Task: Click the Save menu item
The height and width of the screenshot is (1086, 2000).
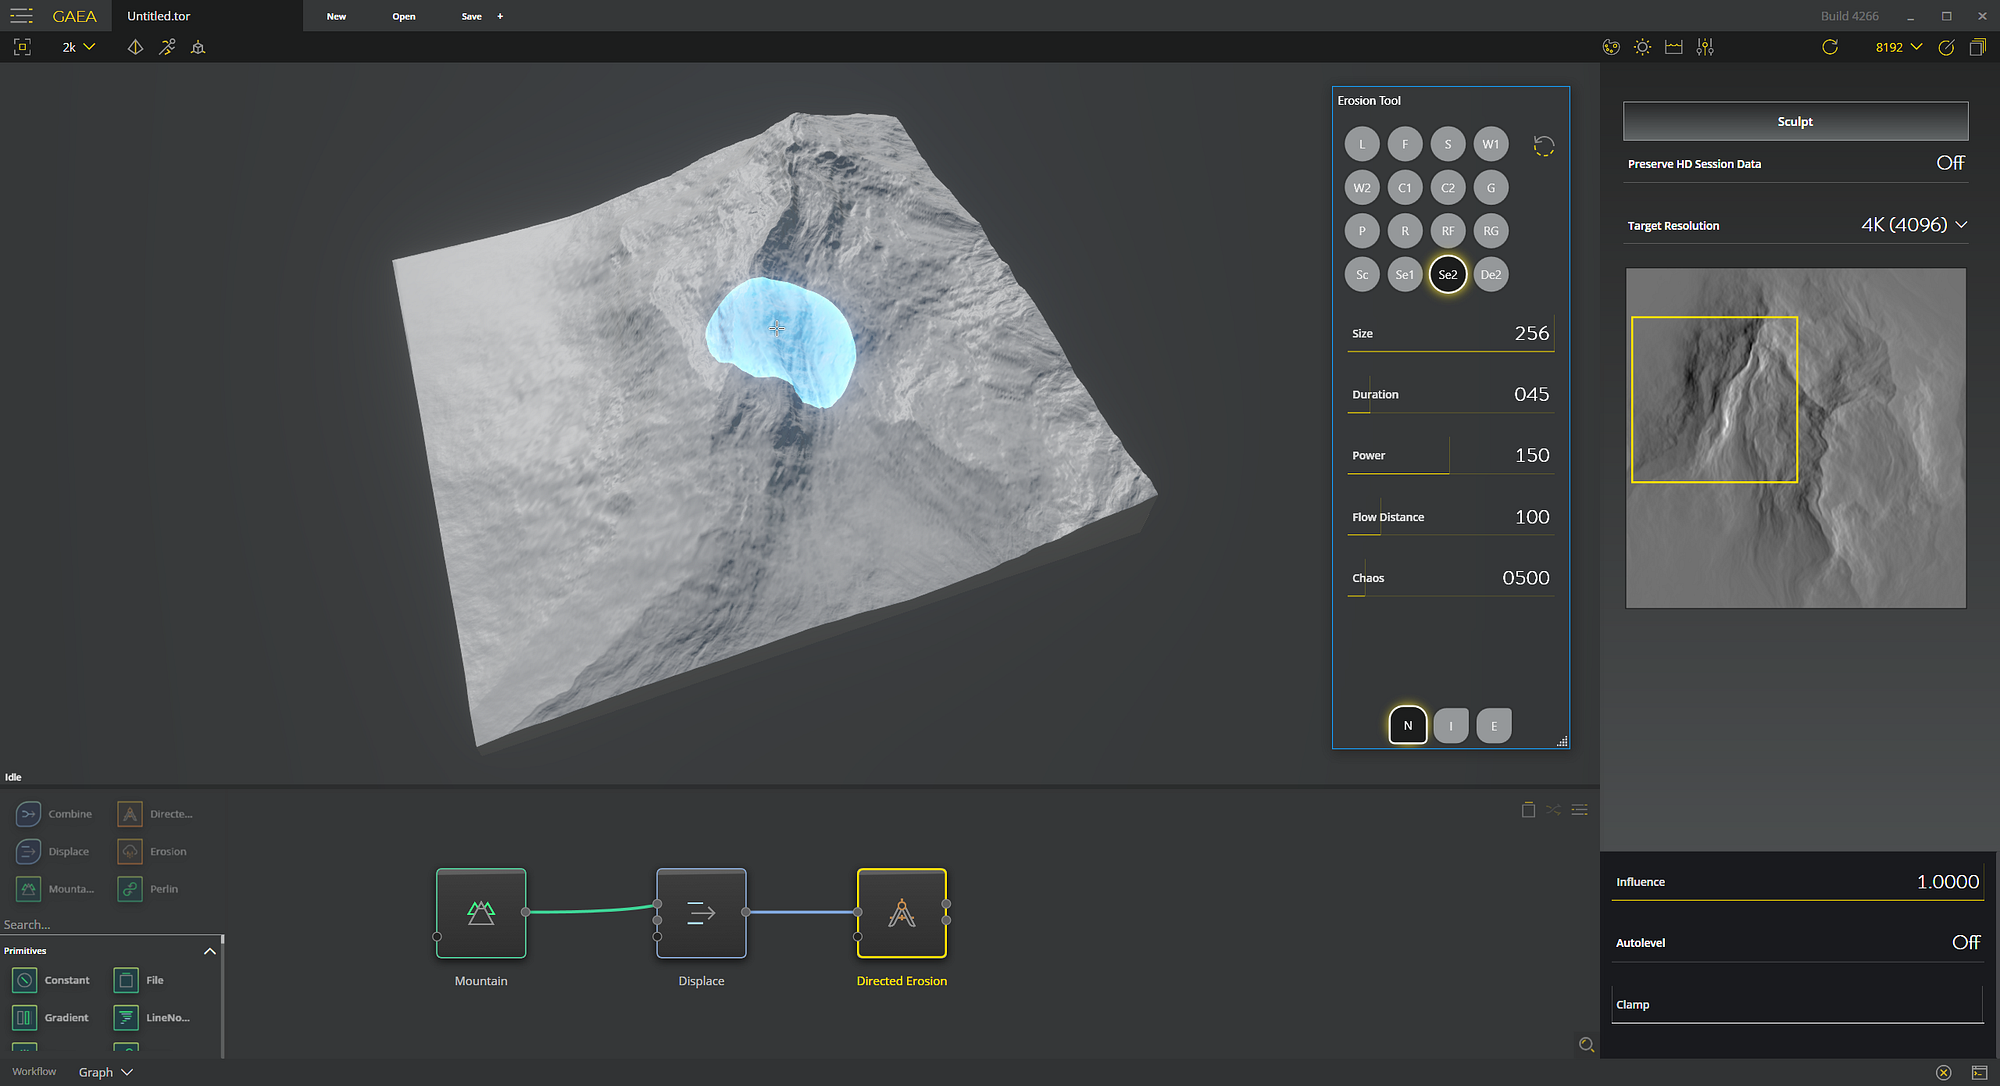Action: tap(471, 16)
